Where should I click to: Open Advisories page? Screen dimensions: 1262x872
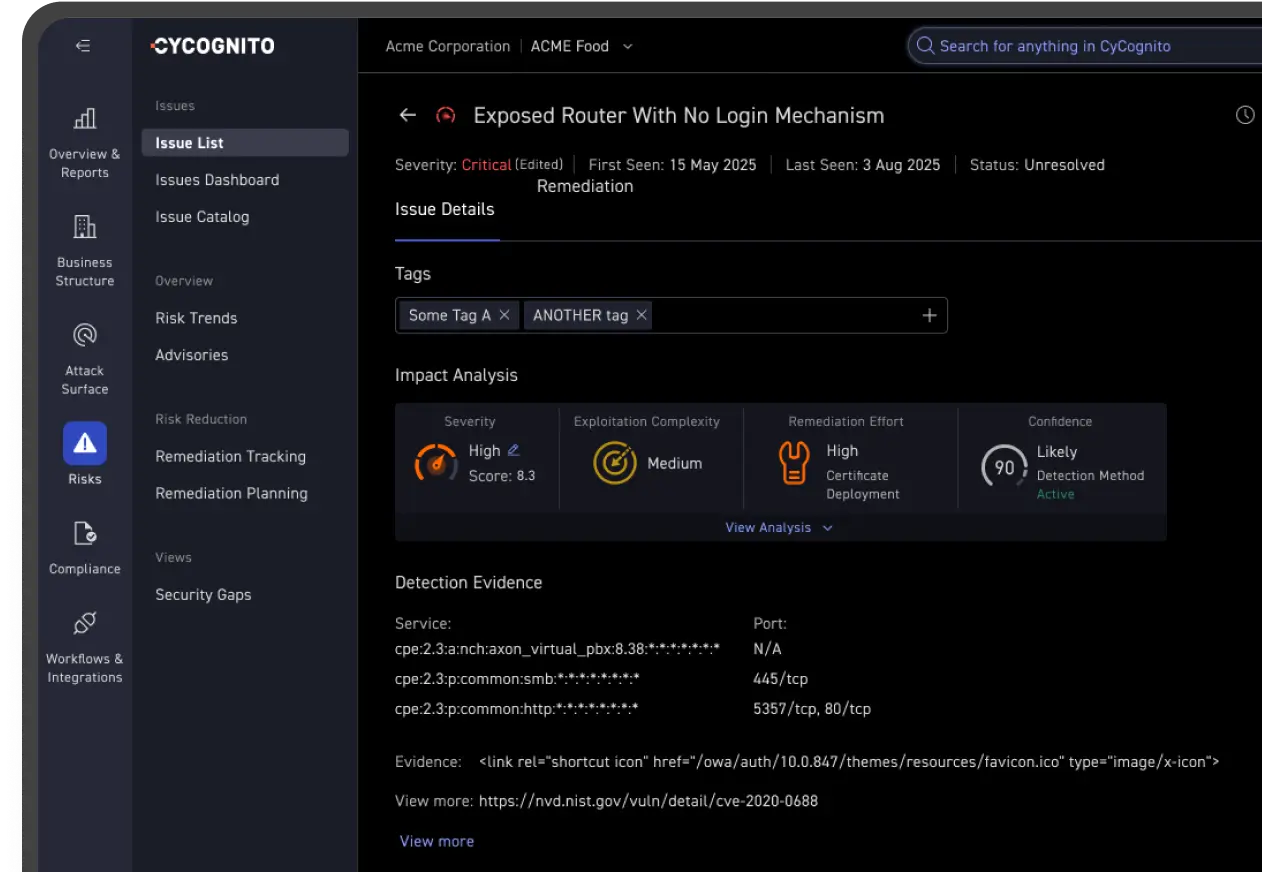(x=192, y=355)
